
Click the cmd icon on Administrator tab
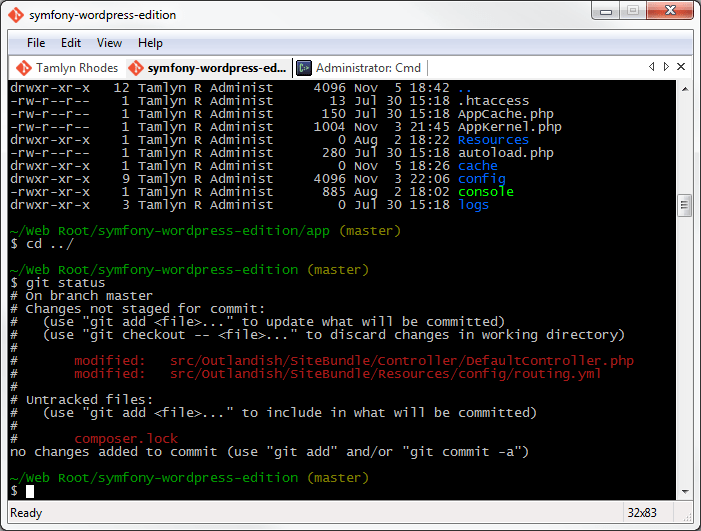click(x=304, y=68)
